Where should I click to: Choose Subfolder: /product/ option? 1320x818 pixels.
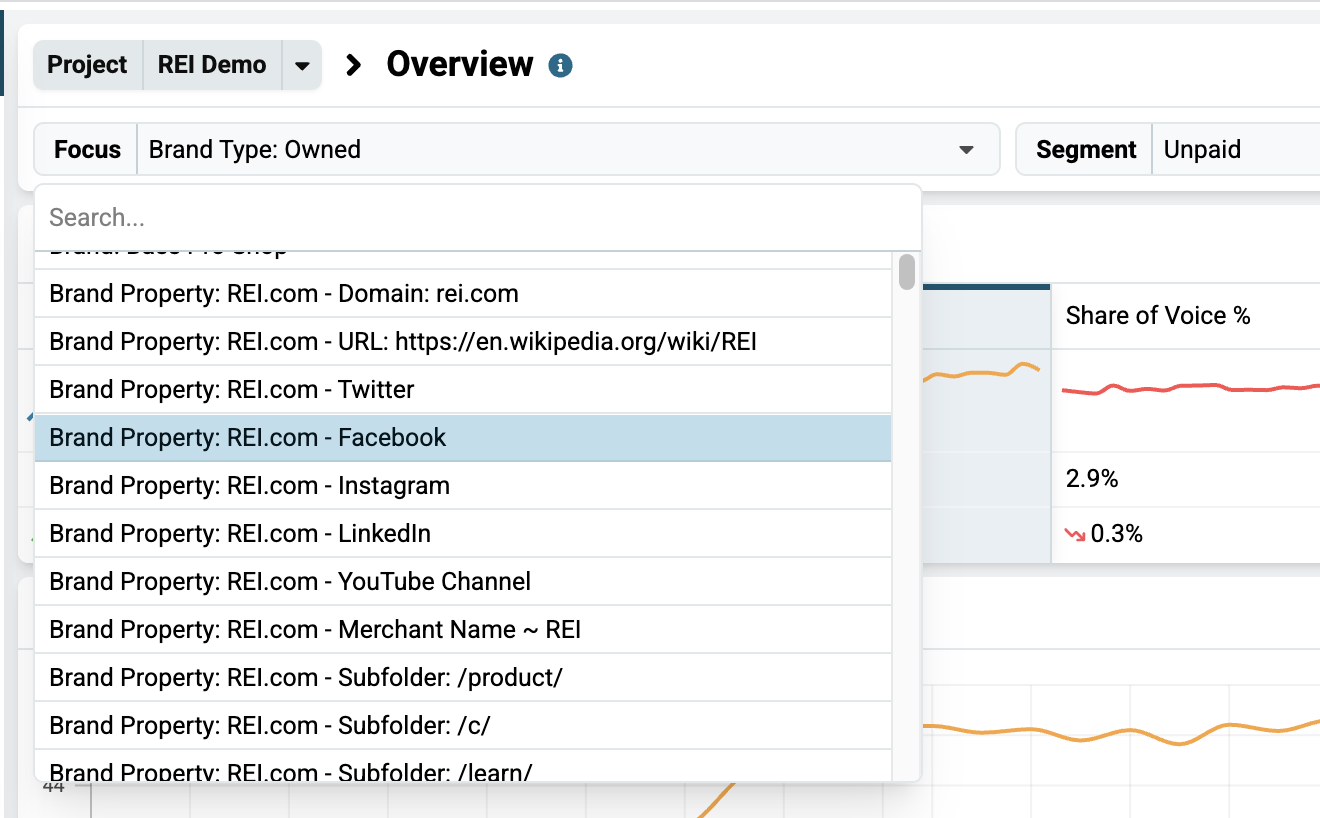tap(463, 678)
